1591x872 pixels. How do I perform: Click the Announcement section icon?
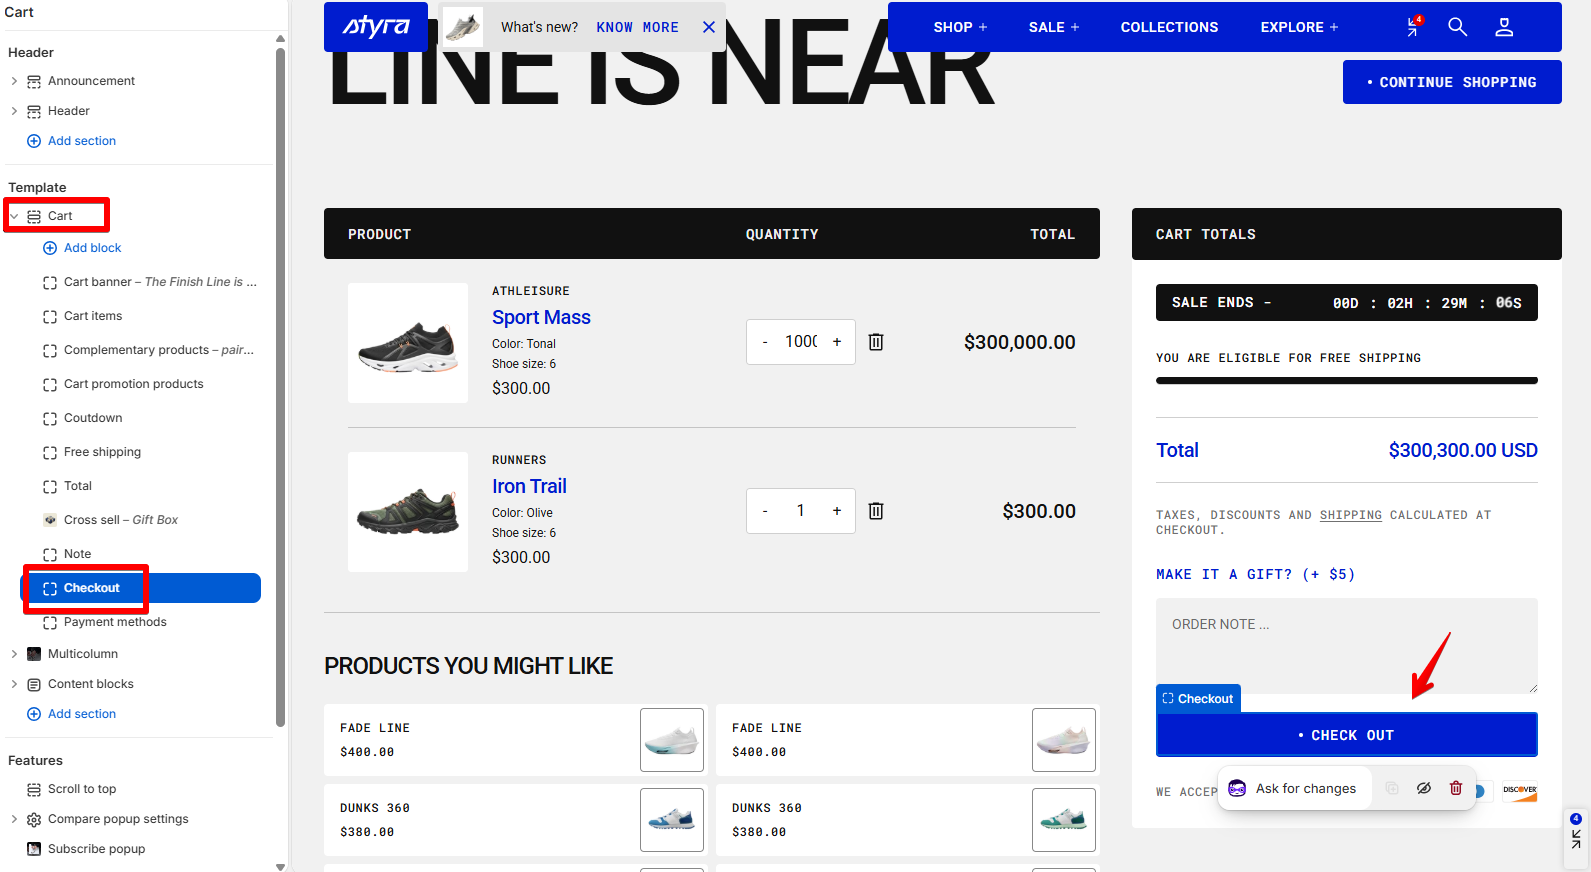pyautogui.click(x=34, y=81)
